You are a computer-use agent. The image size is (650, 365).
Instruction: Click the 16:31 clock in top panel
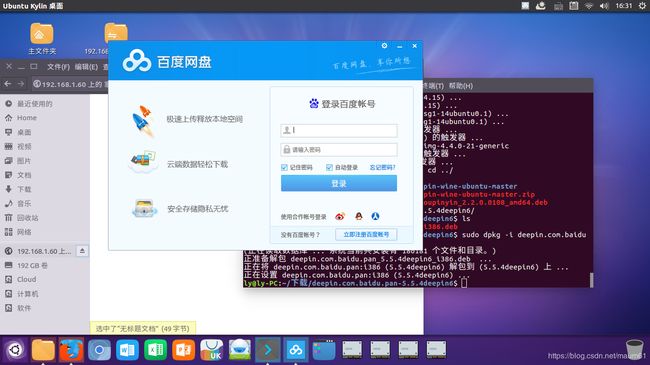[623, 6]
